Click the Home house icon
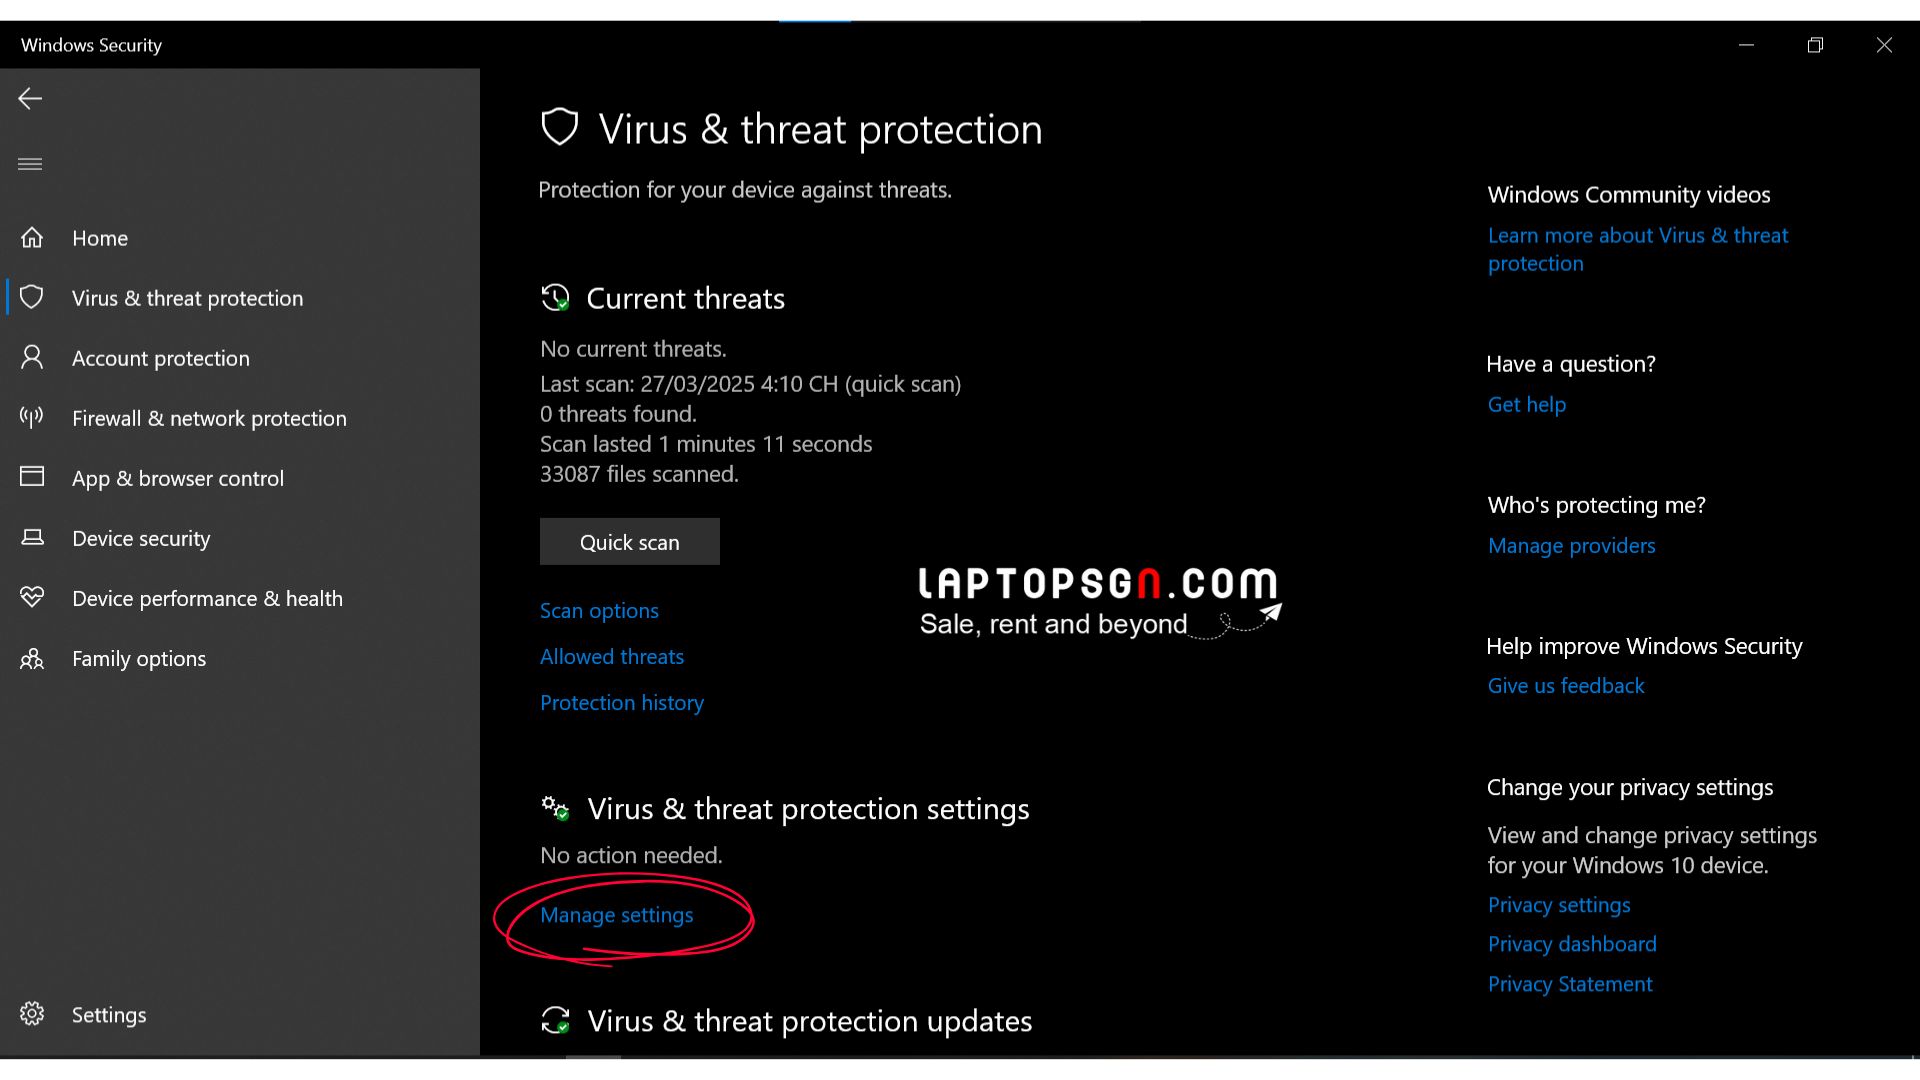The height and width of the screenshot is (1080, 1920). click(32, 238)
